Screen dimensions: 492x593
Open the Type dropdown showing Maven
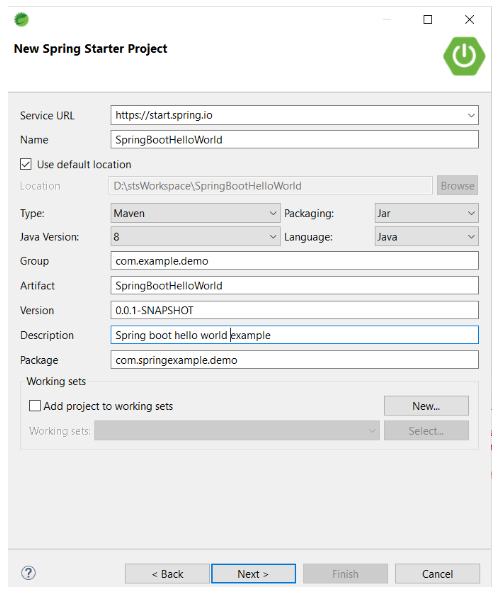coord(196,213)
